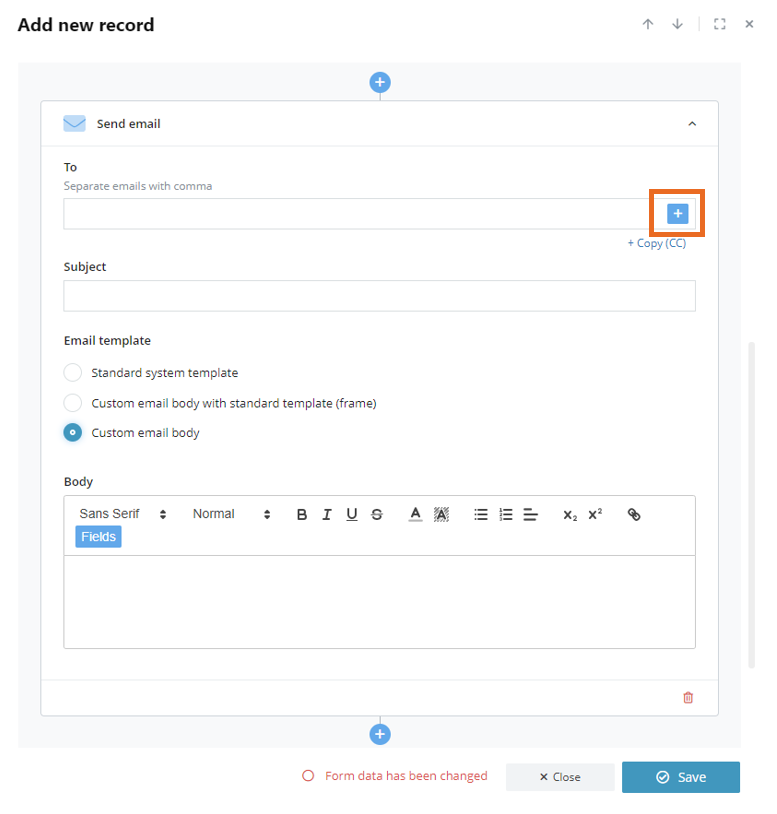The image size is (777, 814).
Task: Apply strikethrough formatting
Action: tap(377, 514)
